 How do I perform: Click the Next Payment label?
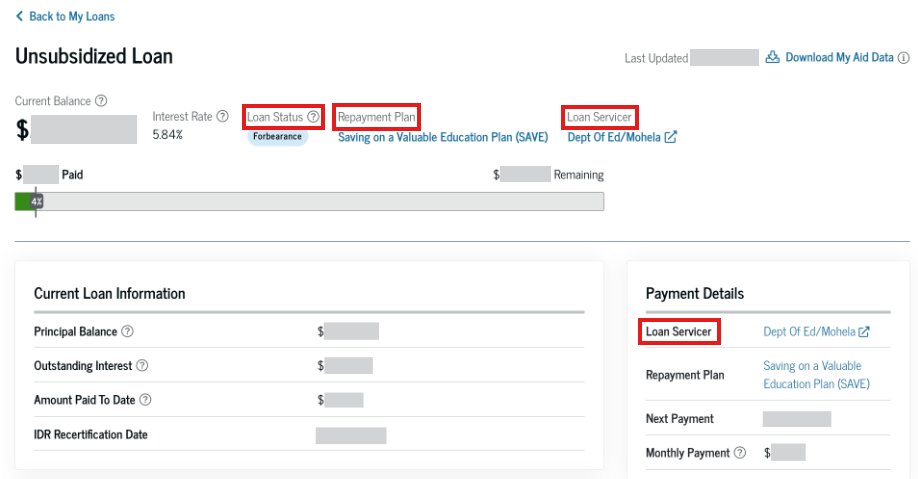(x=680, y=419)
